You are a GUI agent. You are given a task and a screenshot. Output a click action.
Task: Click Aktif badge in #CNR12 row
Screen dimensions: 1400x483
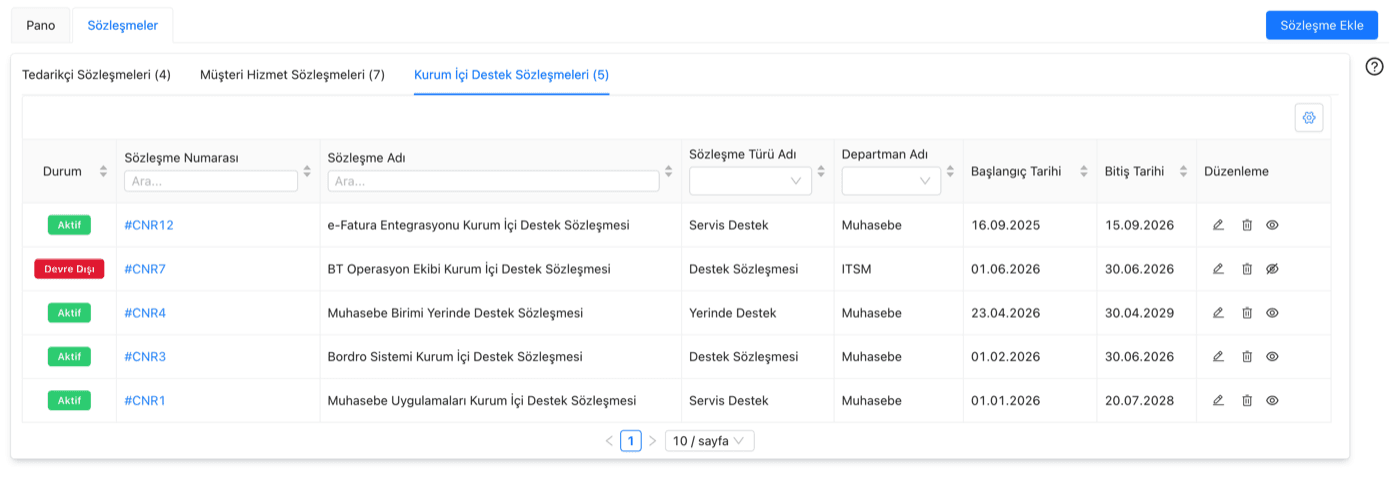pyautogui.click(x=69, y=225)
